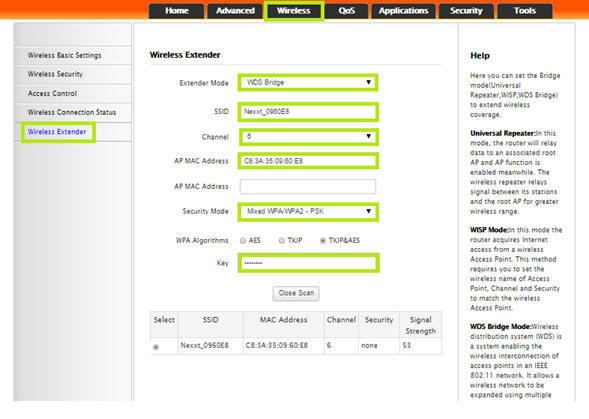The image size is (589, 419).
Task: View Wireless Connection Status page
Action: coord(73,112)
